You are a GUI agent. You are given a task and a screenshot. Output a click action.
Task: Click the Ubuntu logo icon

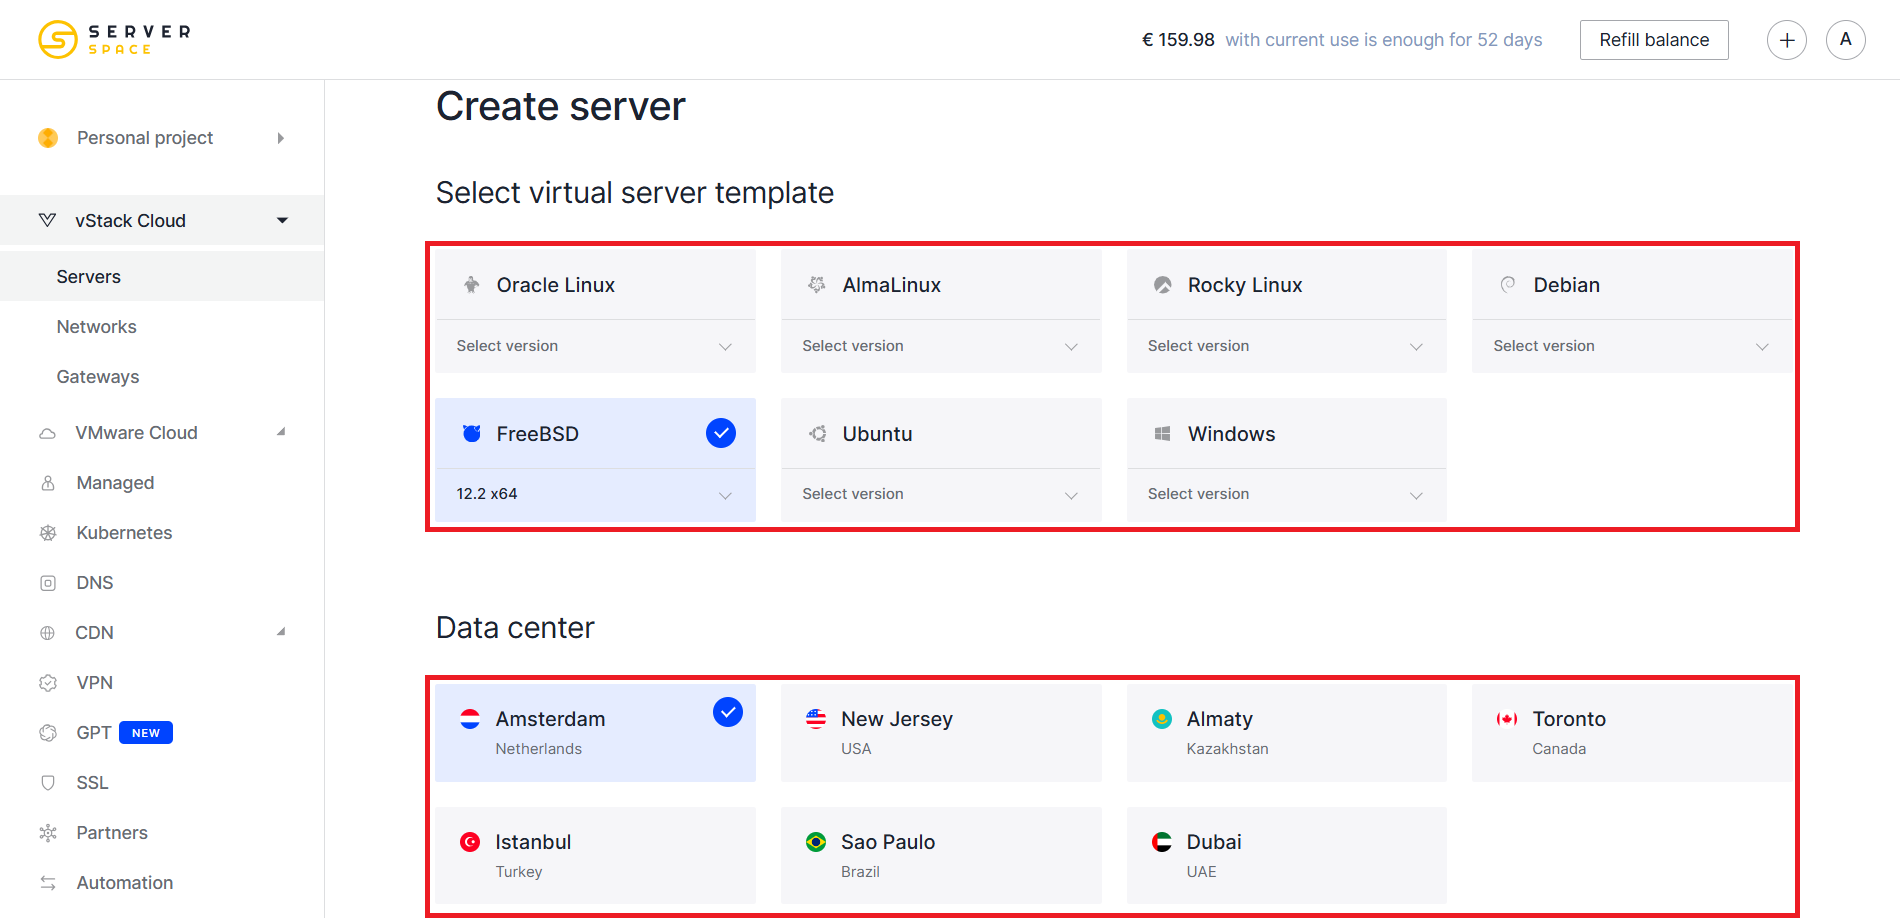click(x=817, y=434)
